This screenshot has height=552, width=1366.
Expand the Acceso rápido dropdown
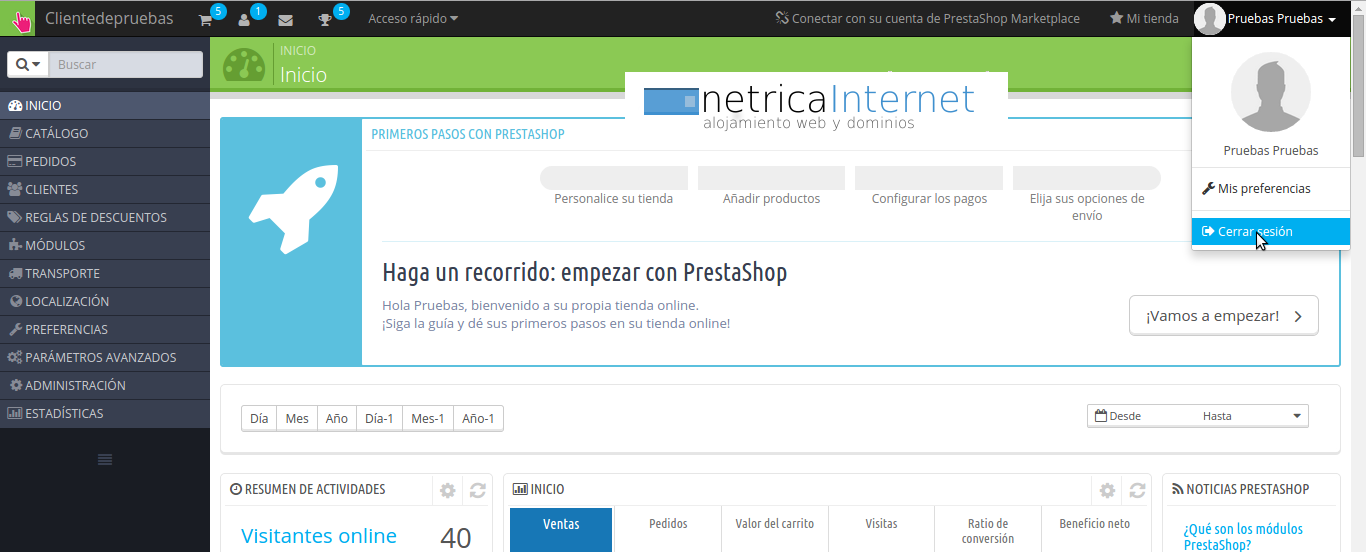pyautogui.click(x=413, y=19)
